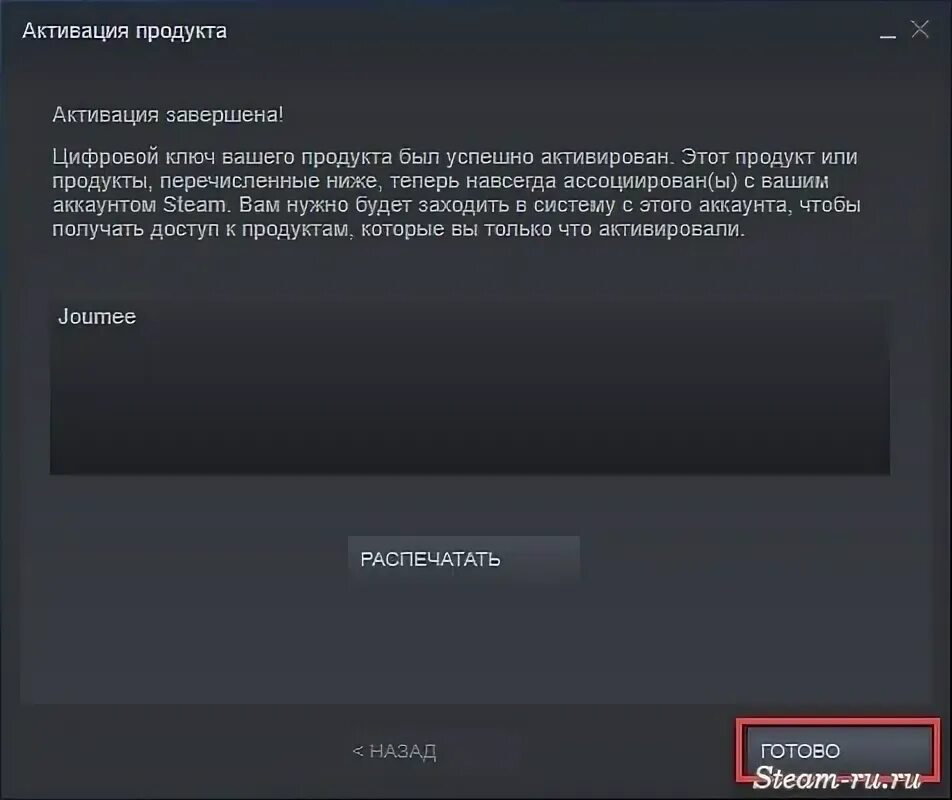Minimize the product activation window
The width and height of the screenshot is (952, 800).
click(888, 32)
